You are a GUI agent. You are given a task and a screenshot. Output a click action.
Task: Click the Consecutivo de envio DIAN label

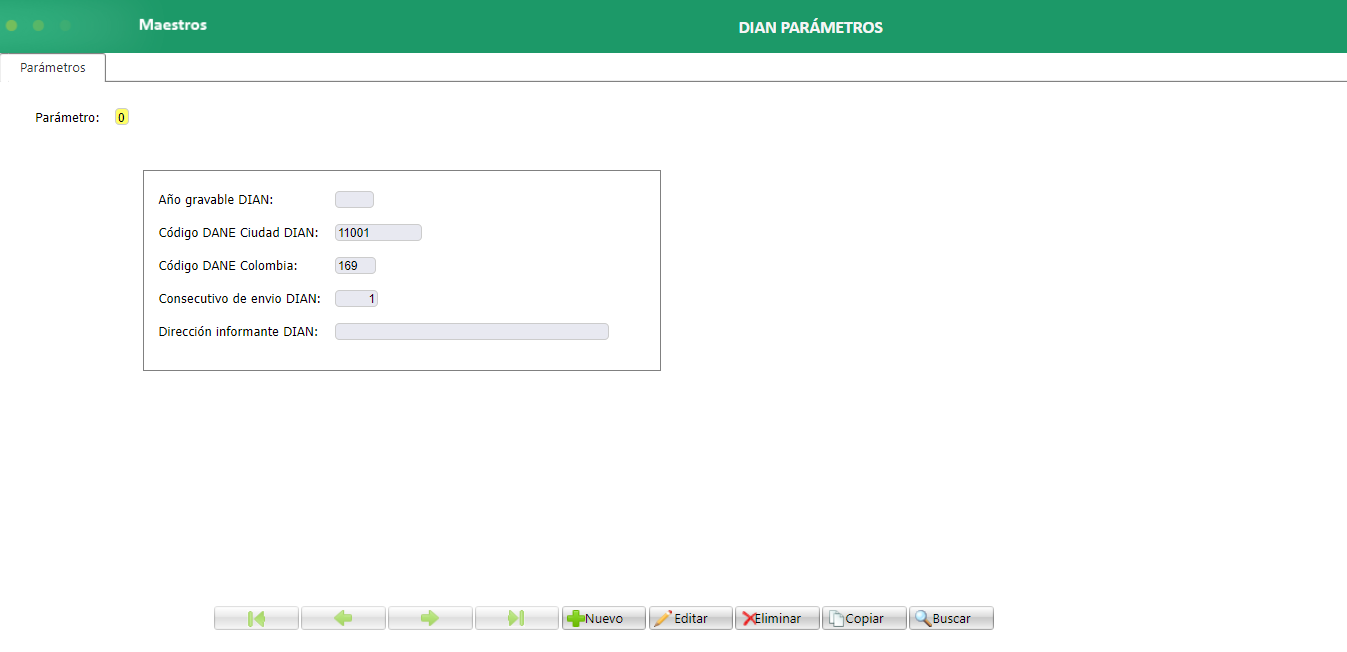click(239, 299)
